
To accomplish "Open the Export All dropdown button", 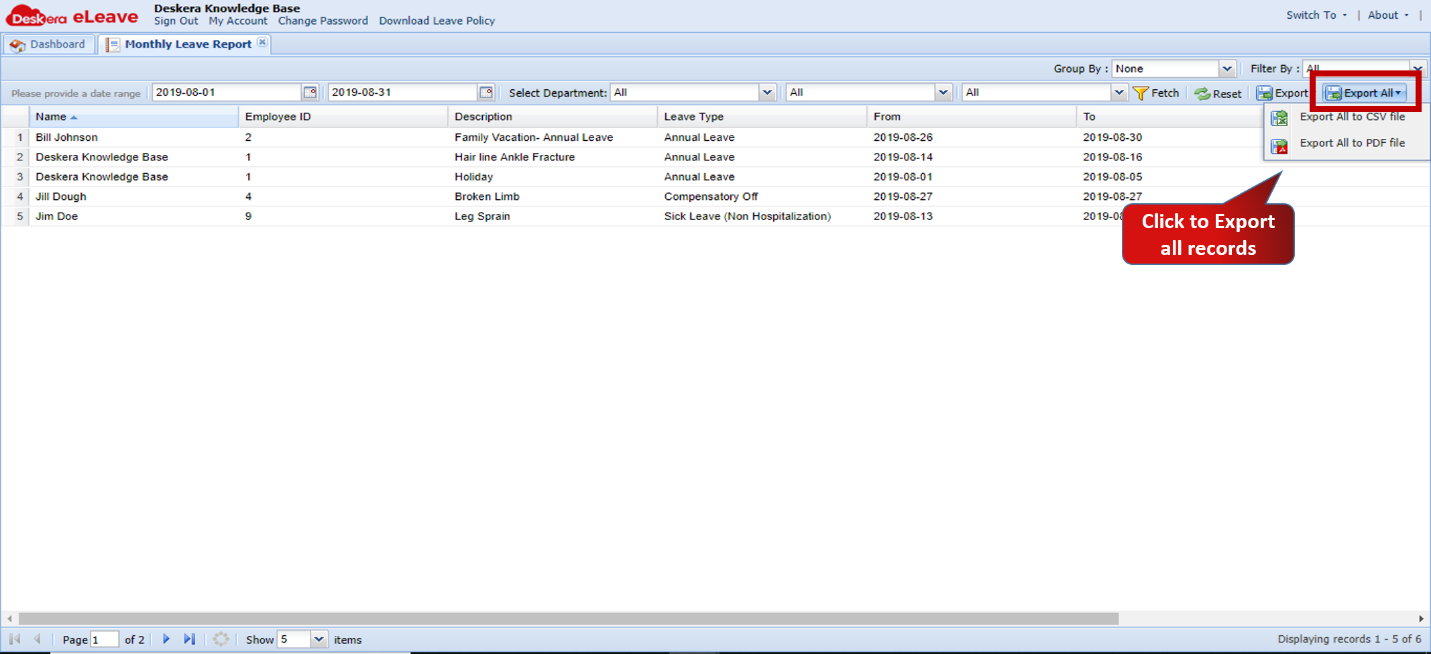I will point(1365,93).
